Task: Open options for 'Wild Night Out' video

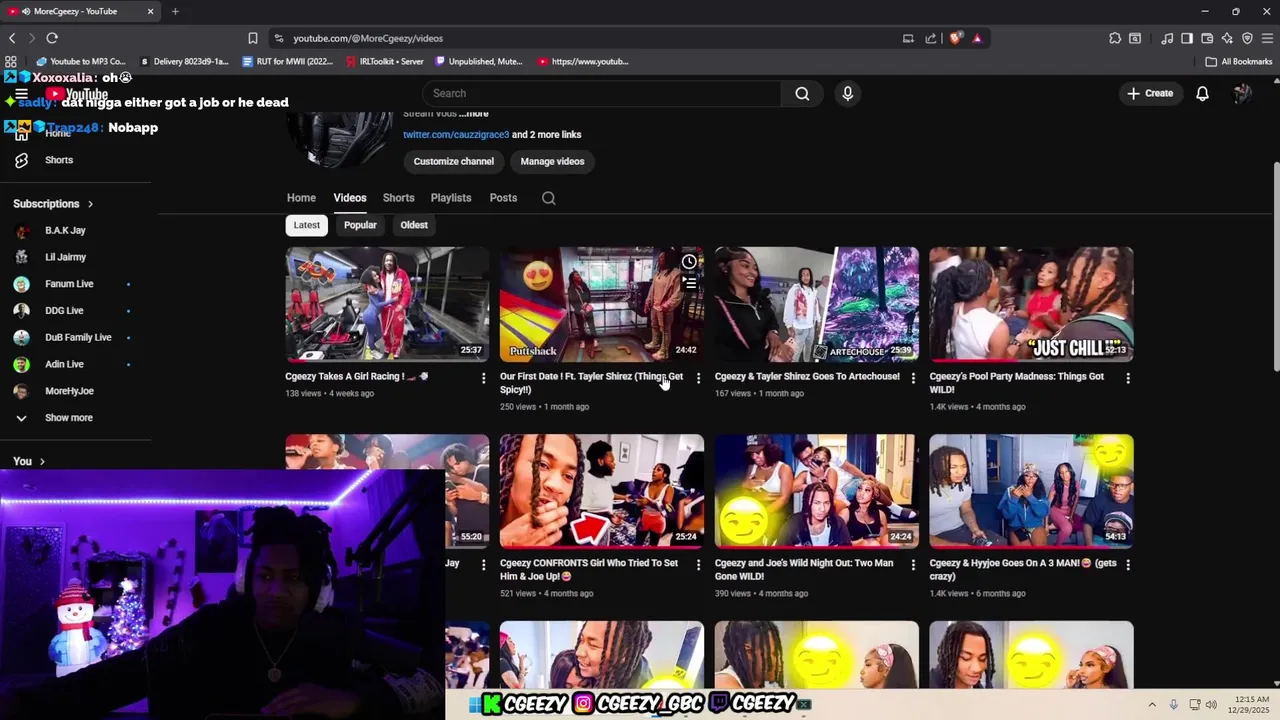Action: (x=912, y=565)
